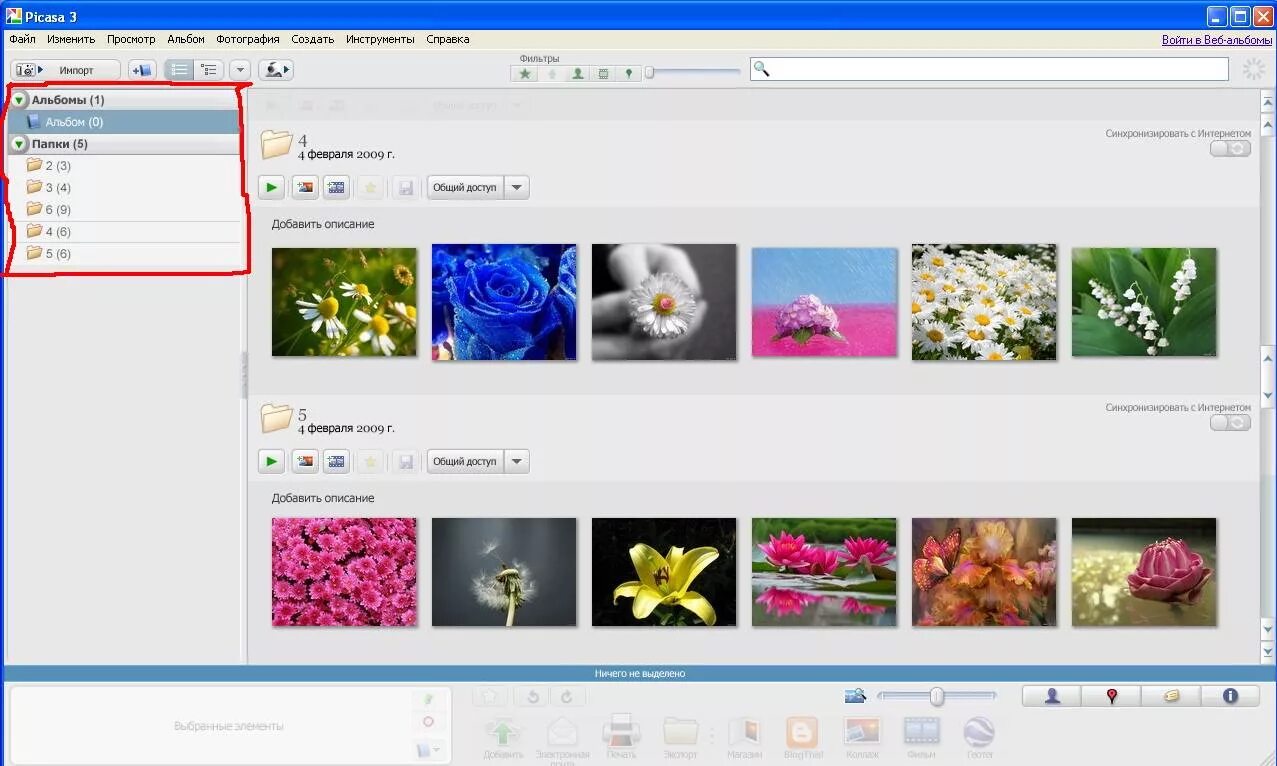Select folder 2 (3) in sidebar

(124, 166)
